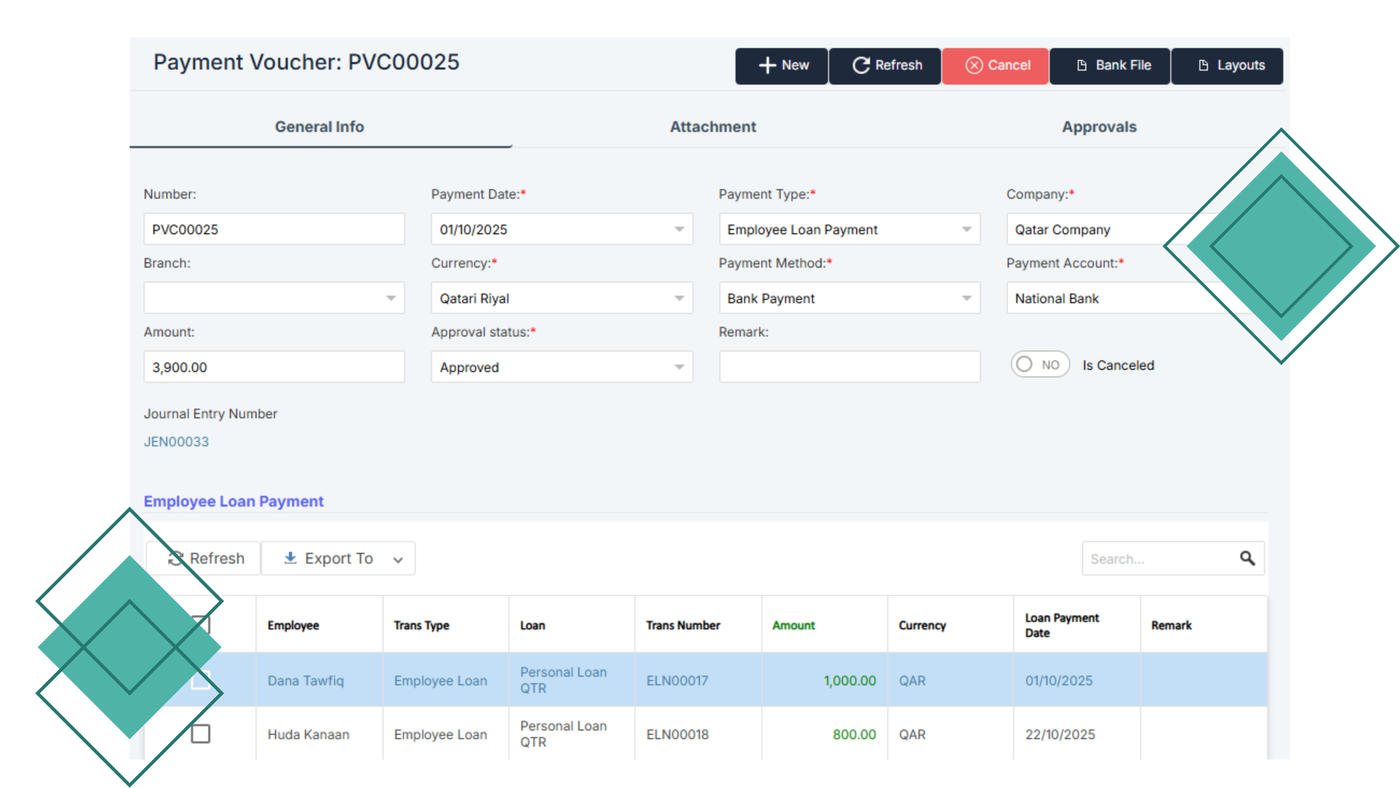Toggle the Is Canceled switch
The image size is (1400, 788).
point(1040,366)
